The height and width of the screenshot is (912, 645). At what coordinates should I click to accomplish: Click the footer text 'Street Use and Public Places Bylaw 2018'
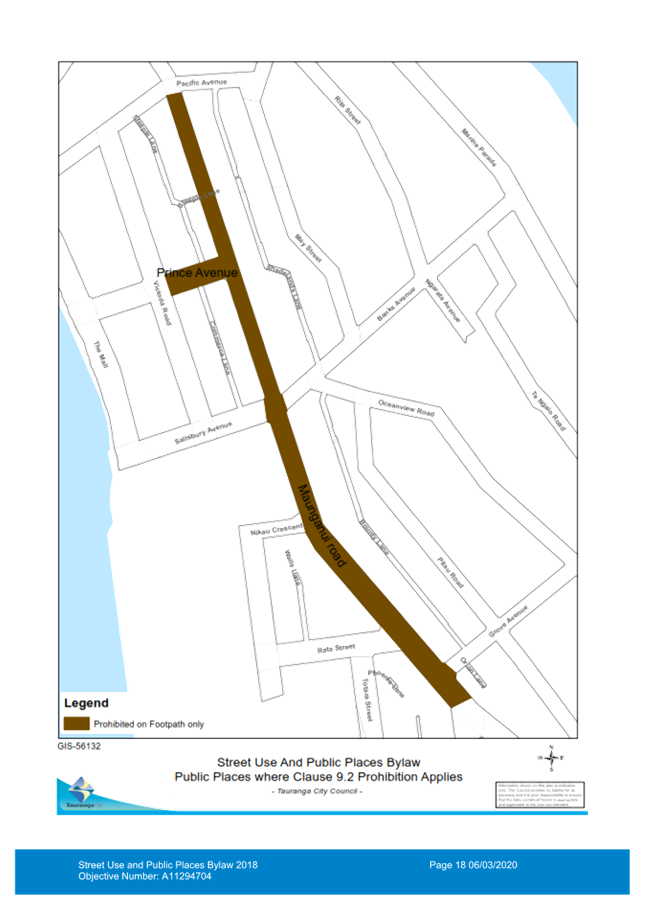pyautogui.click(x=168, y=864)
